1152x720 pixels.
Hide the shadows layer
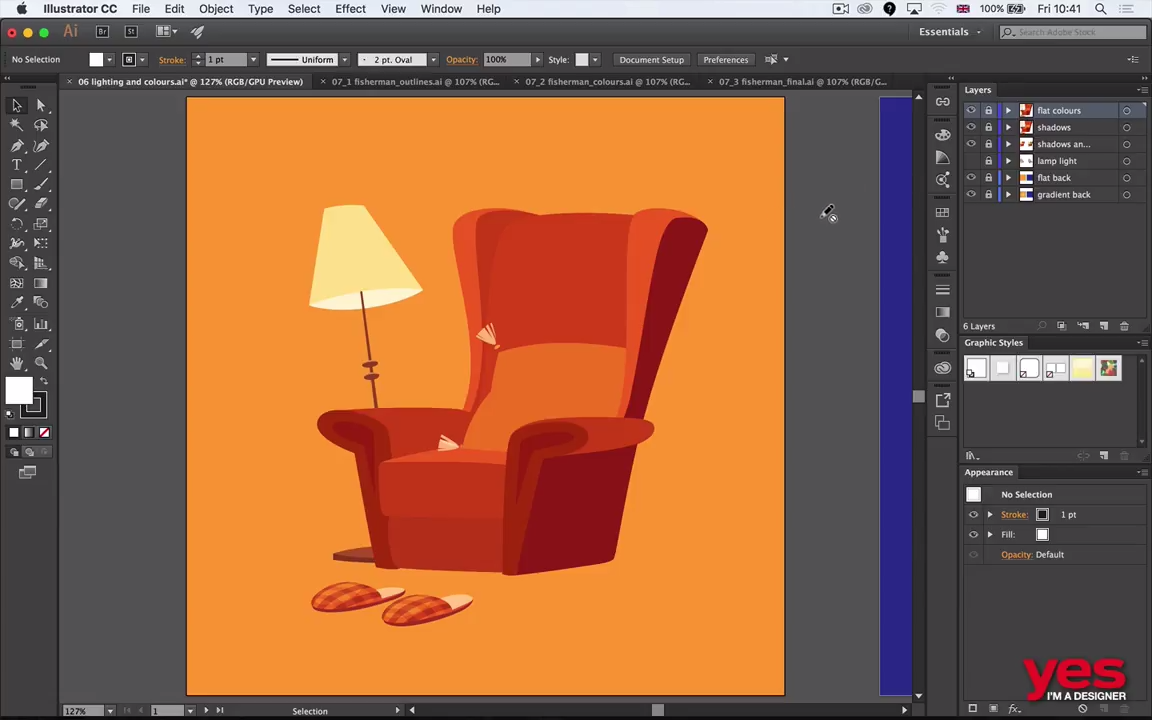coord(971,127)
